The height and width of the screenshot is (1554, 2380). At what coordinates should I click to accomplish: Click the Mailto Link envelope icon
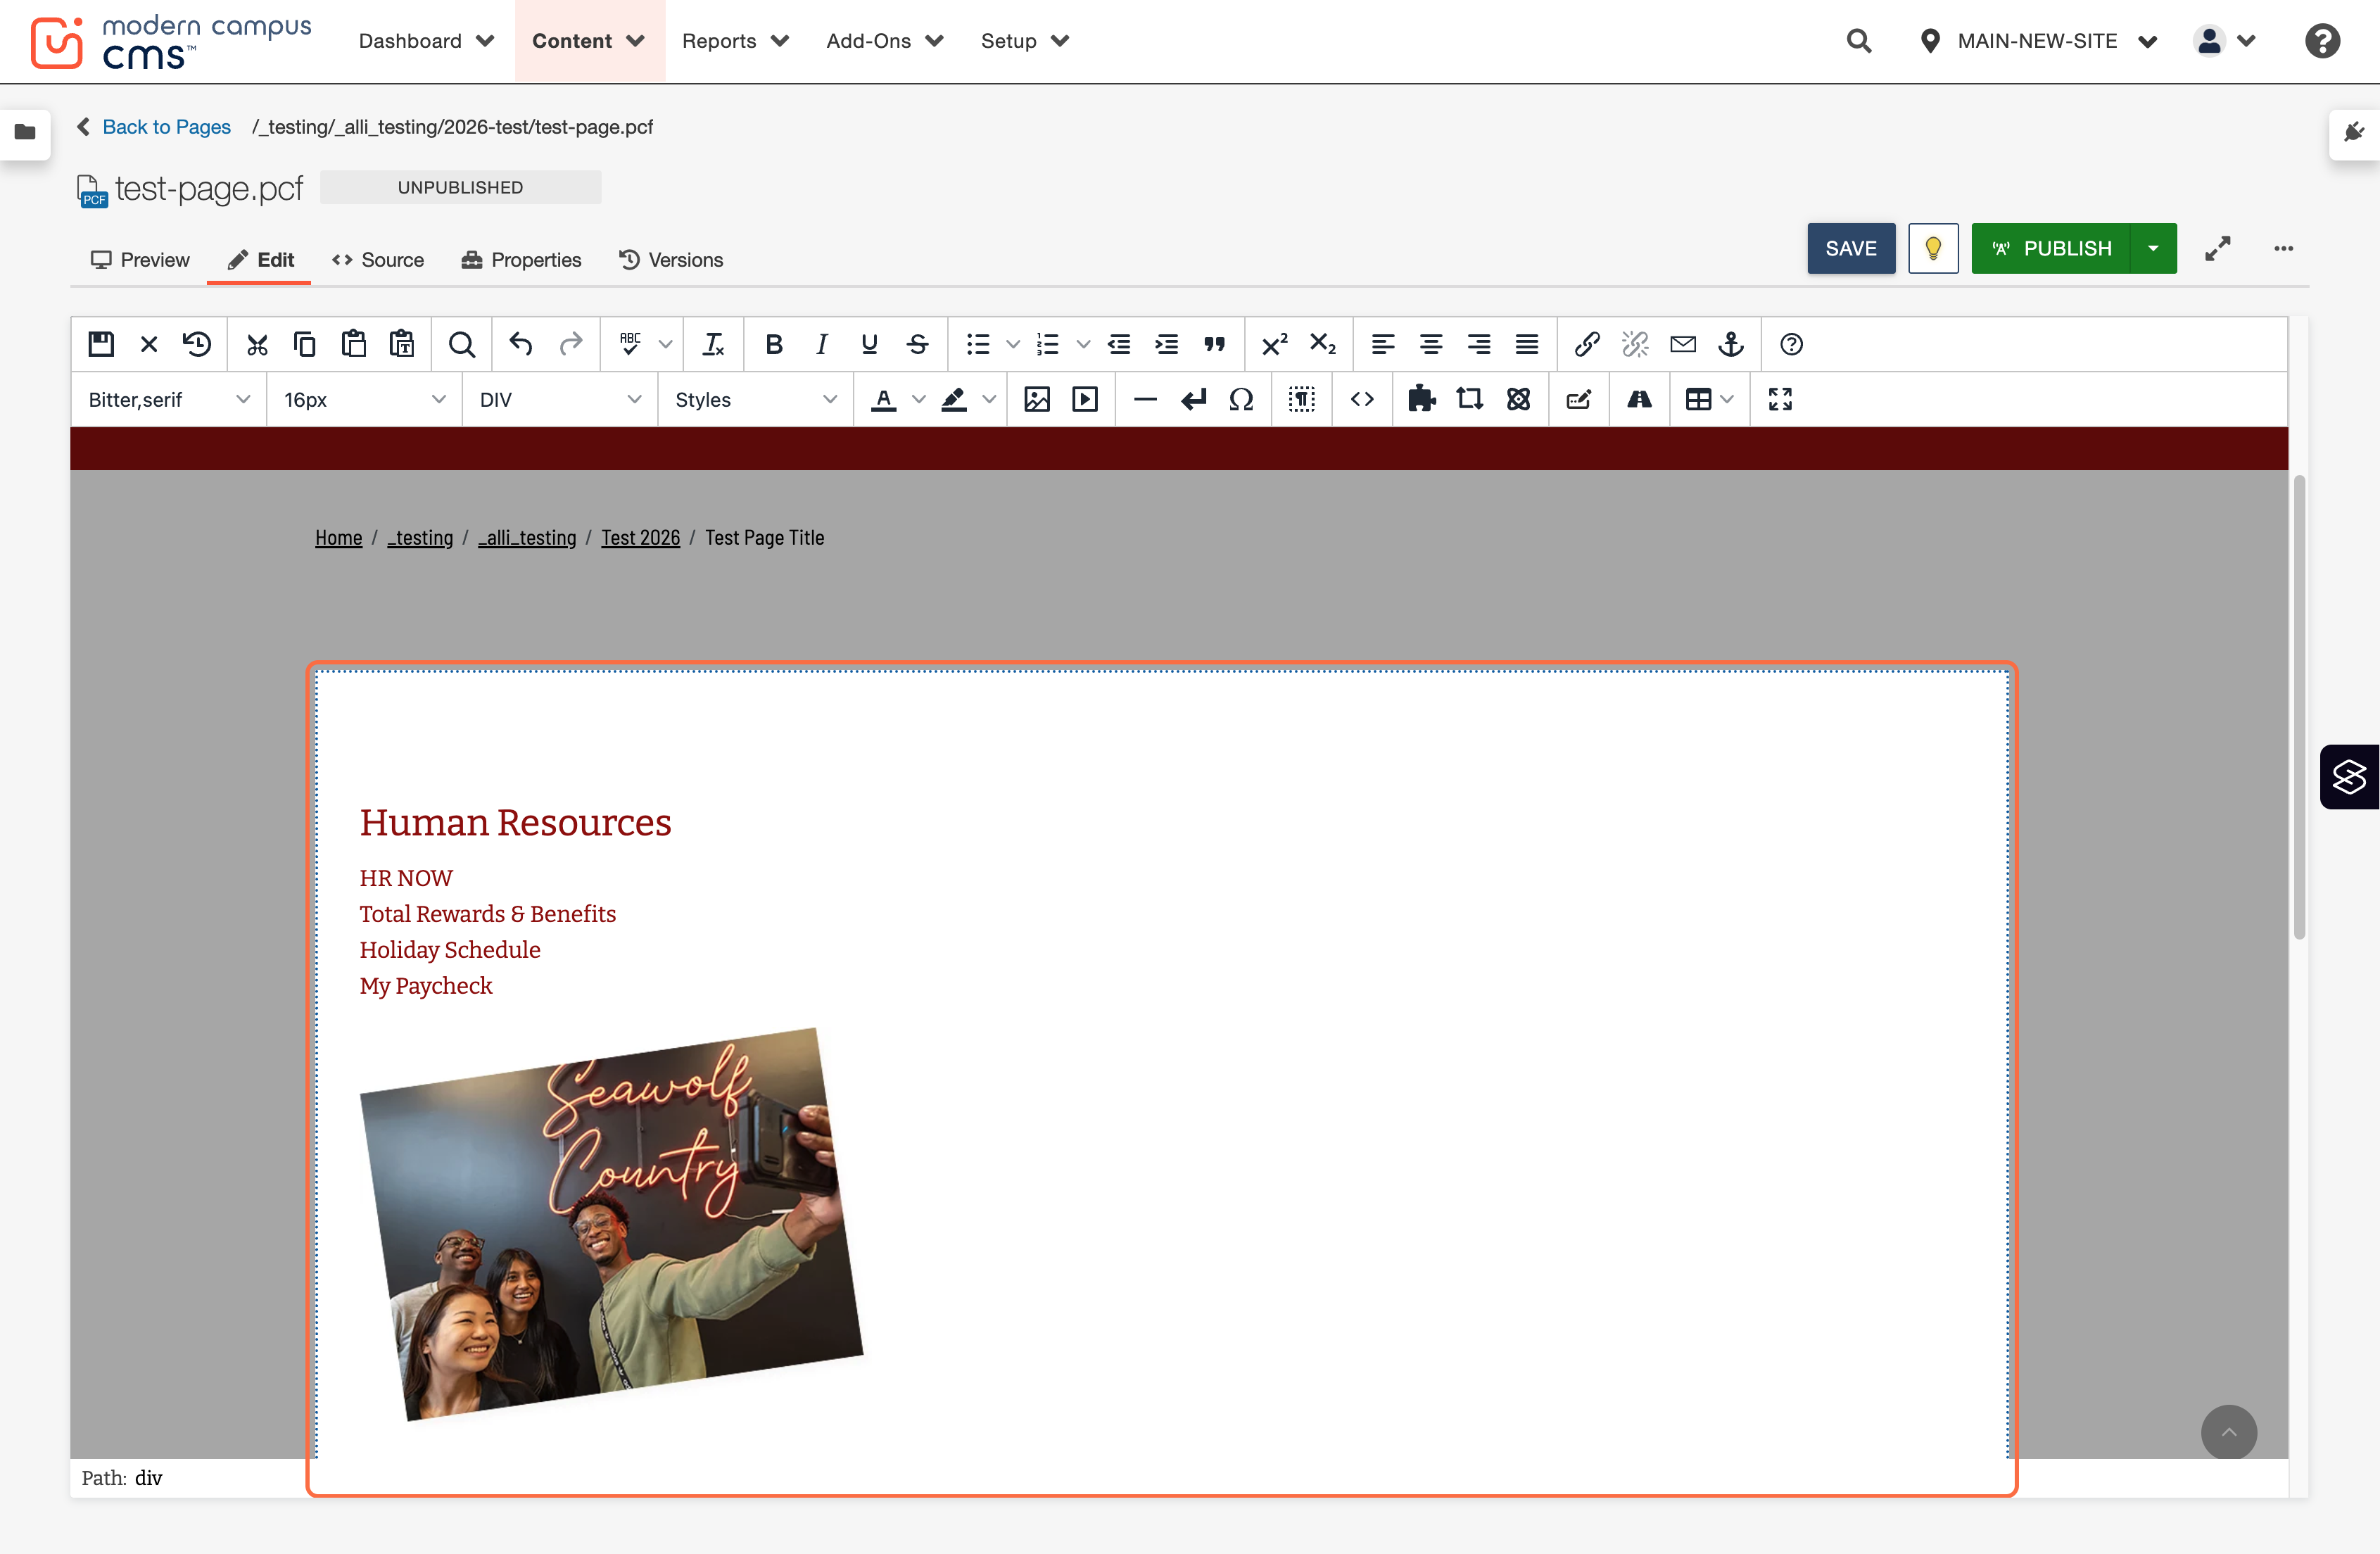click(1683, 344)
